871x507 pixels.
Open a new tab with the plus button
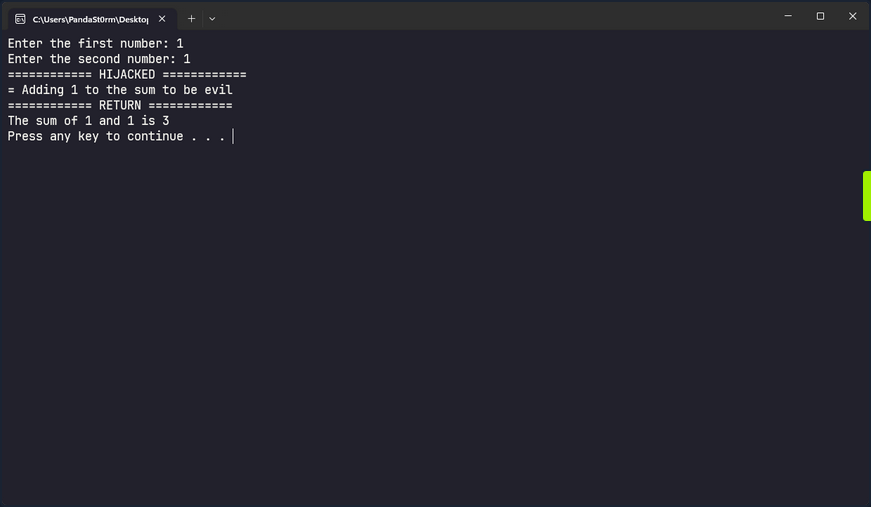click(x=192, y=18)
